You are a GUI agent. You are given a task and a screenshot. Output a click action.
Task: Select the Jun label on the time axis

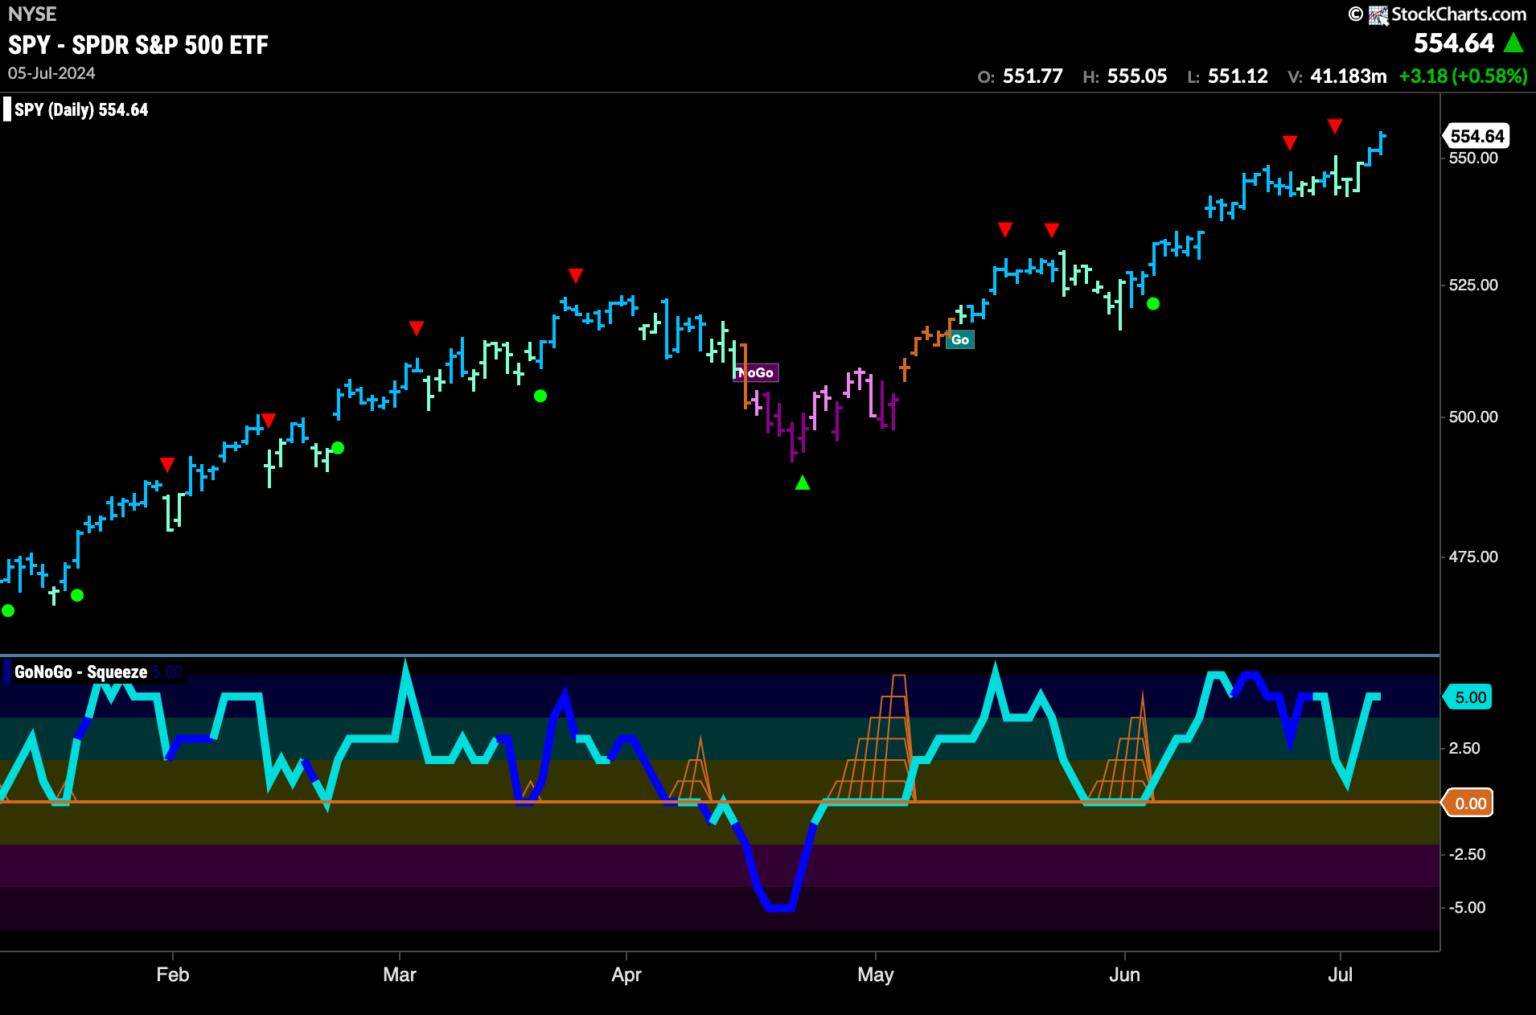click(x=1124, y=974)
